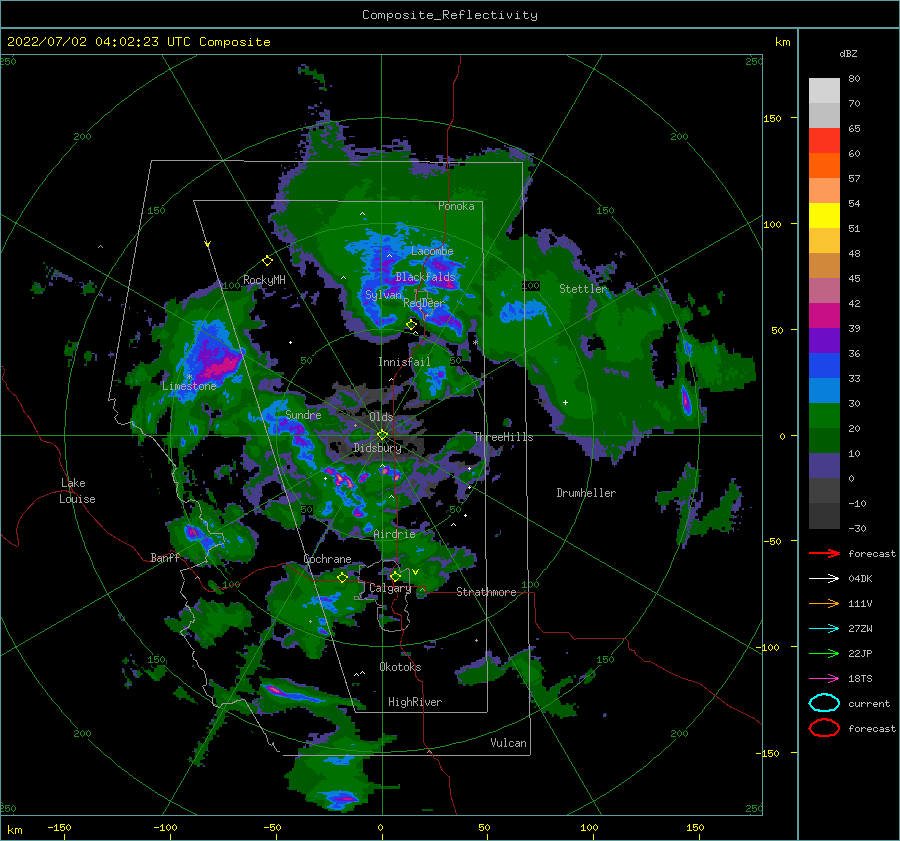900x841 pixels.
Task: Click the Limestone label
Action: [189, 386]
